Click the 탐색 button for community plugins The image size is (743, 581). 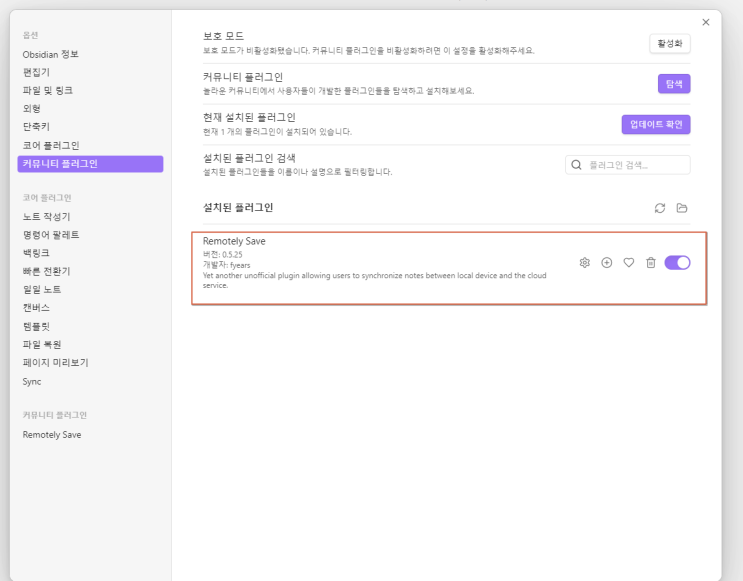(674, 84)
